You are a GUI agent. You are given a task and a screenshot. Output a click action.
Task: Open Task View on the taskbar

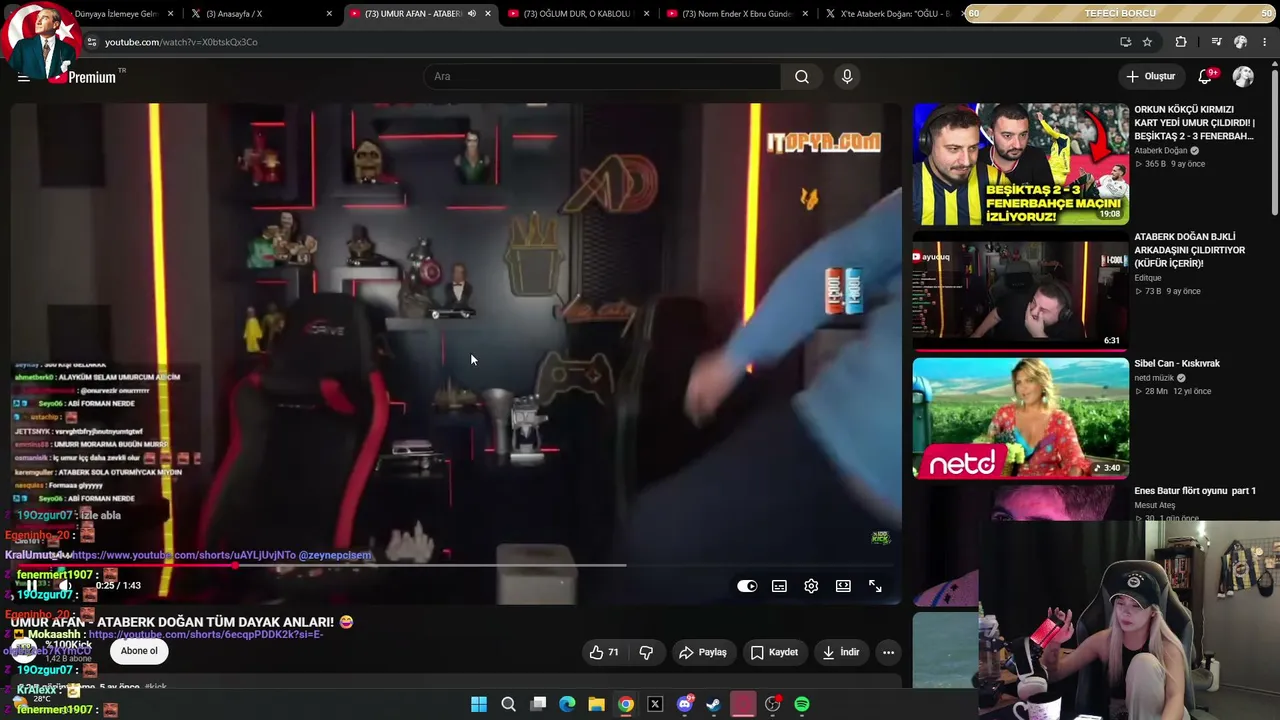click(538, 705)
